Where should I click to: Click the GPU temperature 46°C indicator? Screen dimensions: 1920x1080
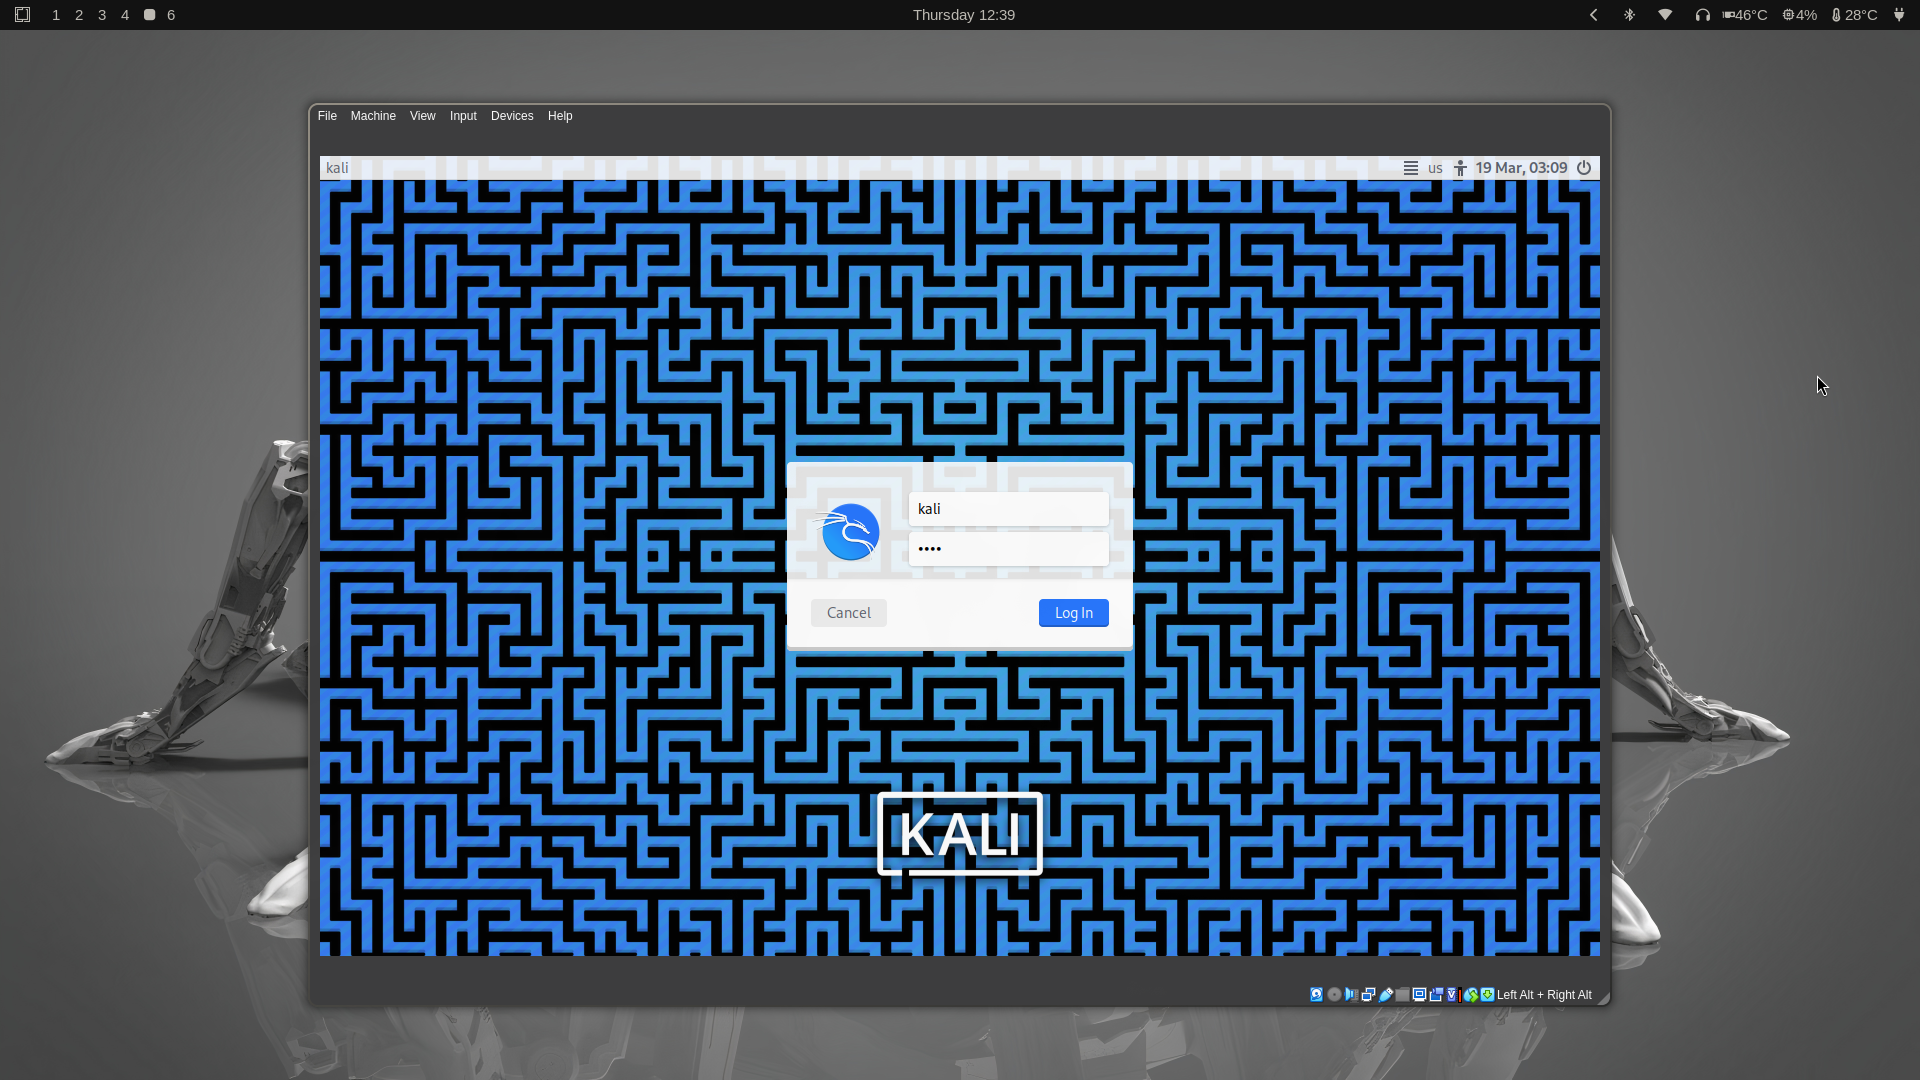coord(1745,15)
